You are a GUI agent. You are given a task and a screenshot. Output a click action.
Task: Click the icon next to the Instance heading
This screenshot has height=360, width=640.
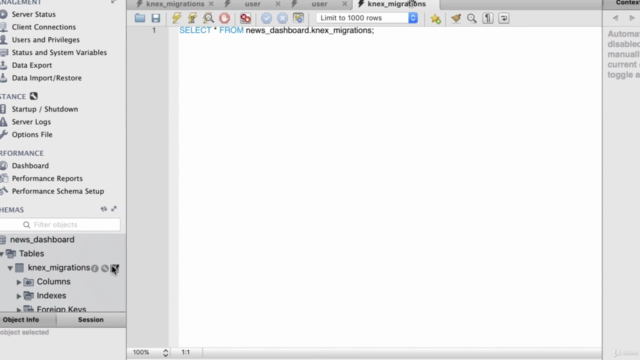point(33,96)
